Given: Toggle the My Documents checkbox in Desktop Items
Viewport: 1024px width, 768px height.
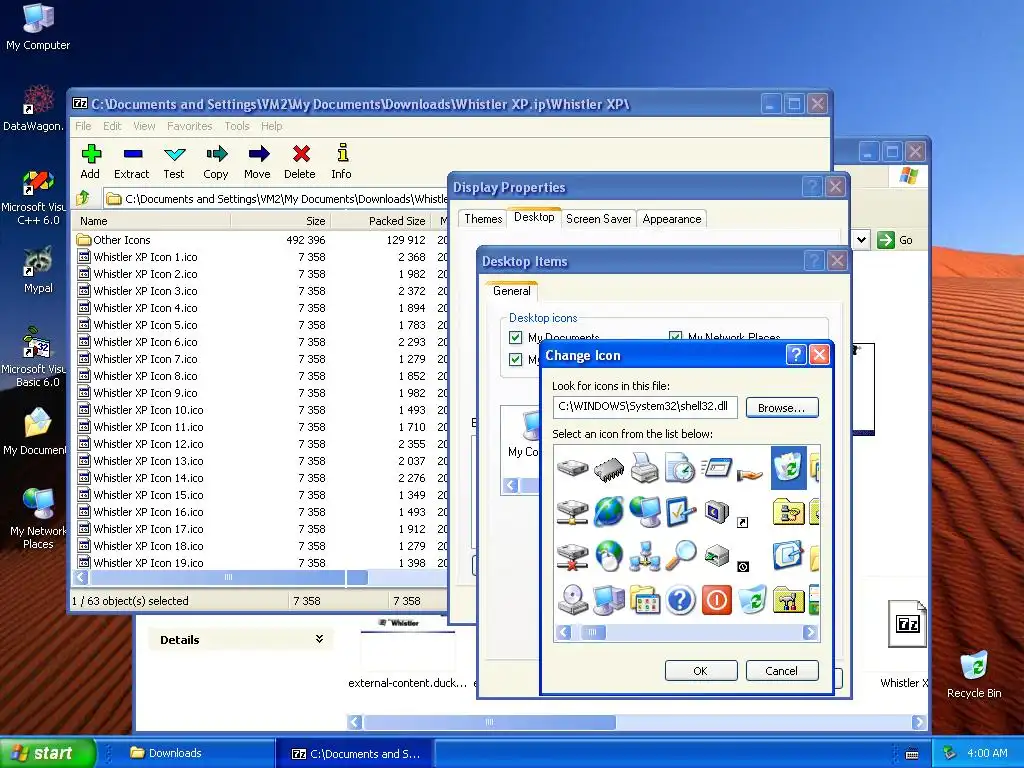Looking at the screenshot, I should click(515, 338).
